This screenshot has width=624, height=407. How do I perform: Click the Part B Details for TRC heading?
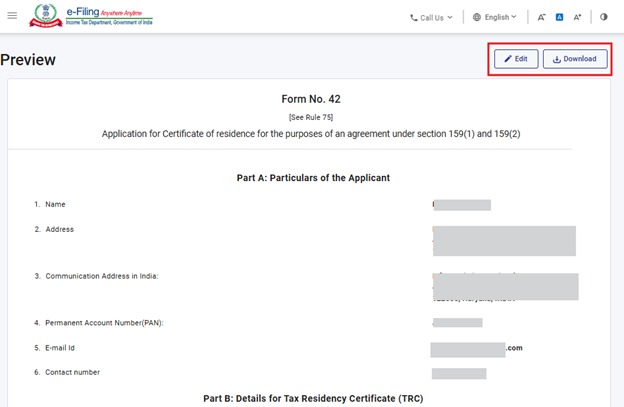[x=311, y=397]
